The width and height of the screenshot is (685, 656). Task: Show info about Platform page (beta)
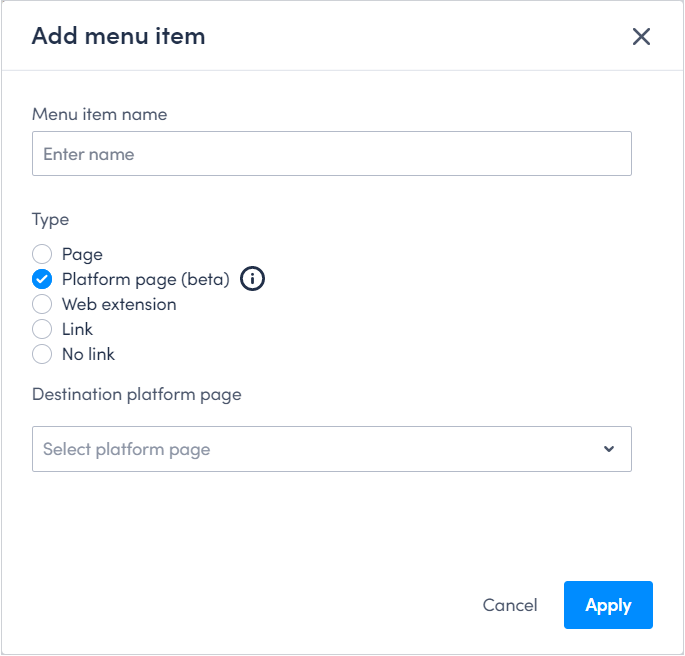click(x=252, y=279)
